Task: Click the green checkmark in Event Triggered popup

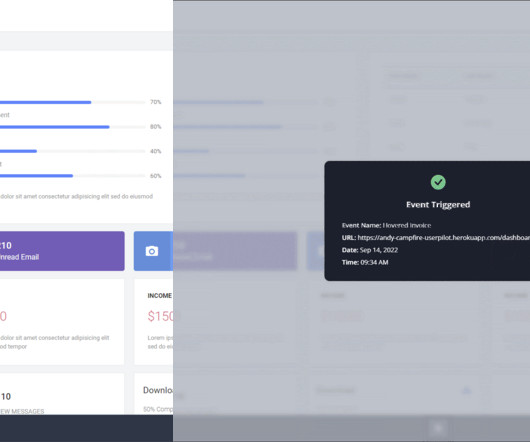Action: click(438, 182)
